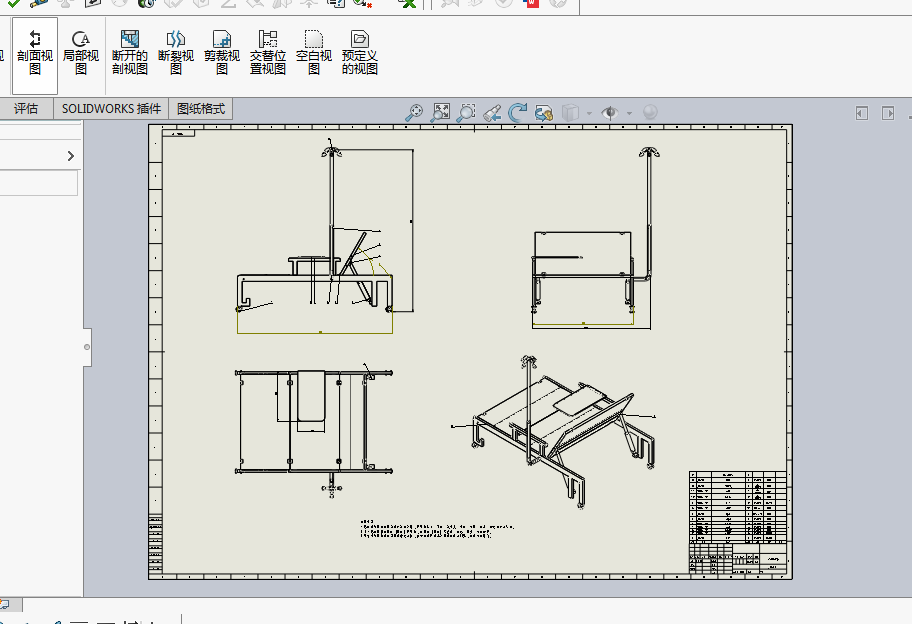Select the 剪裁视图 crop view tool
This screenshot has height=624, width=912.
point(222,54)
